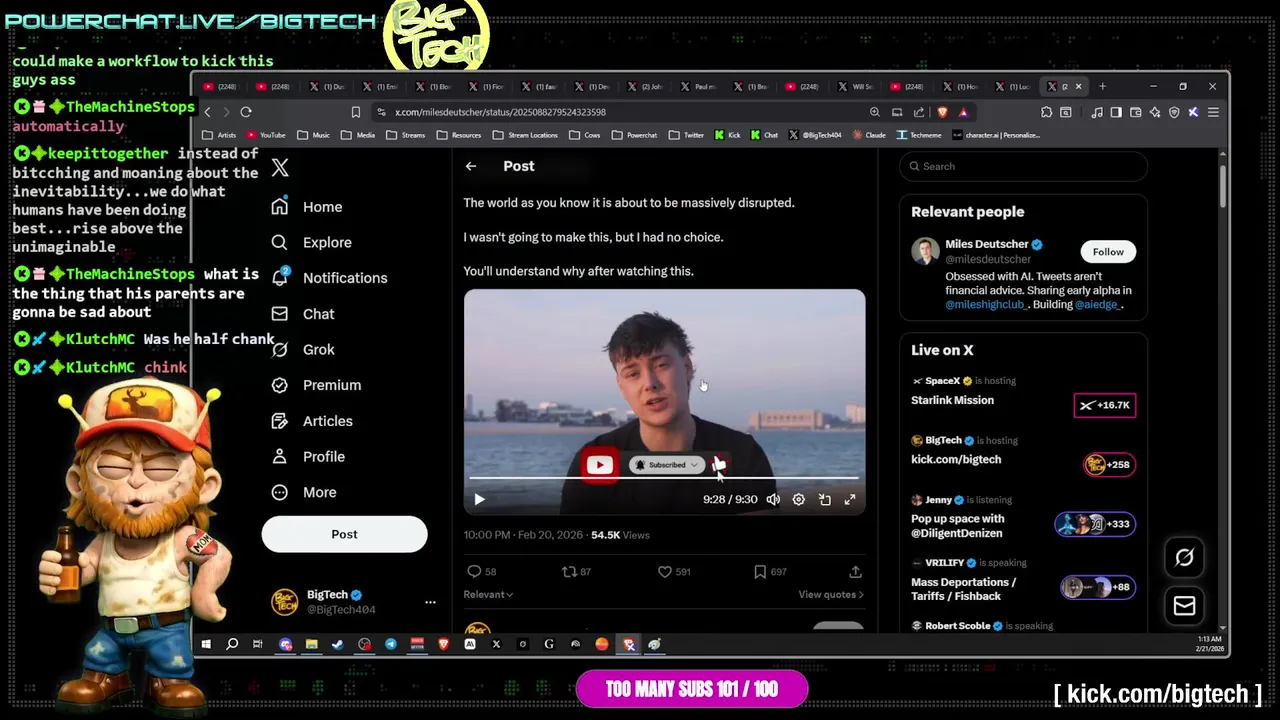This screenshot has width=1280, height=720.
Task: Open the floating Grok button at right edge
Action: coord(1184,557)
